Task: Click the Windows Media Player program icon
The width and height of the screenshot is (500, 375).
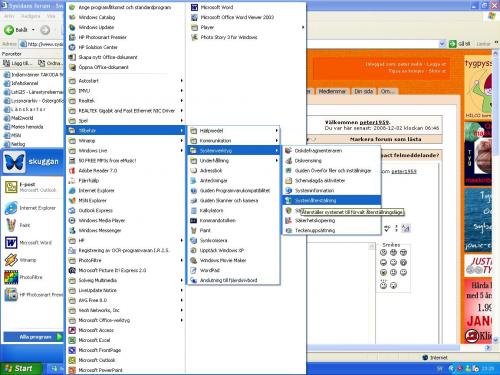Action: tap(72, 220)
